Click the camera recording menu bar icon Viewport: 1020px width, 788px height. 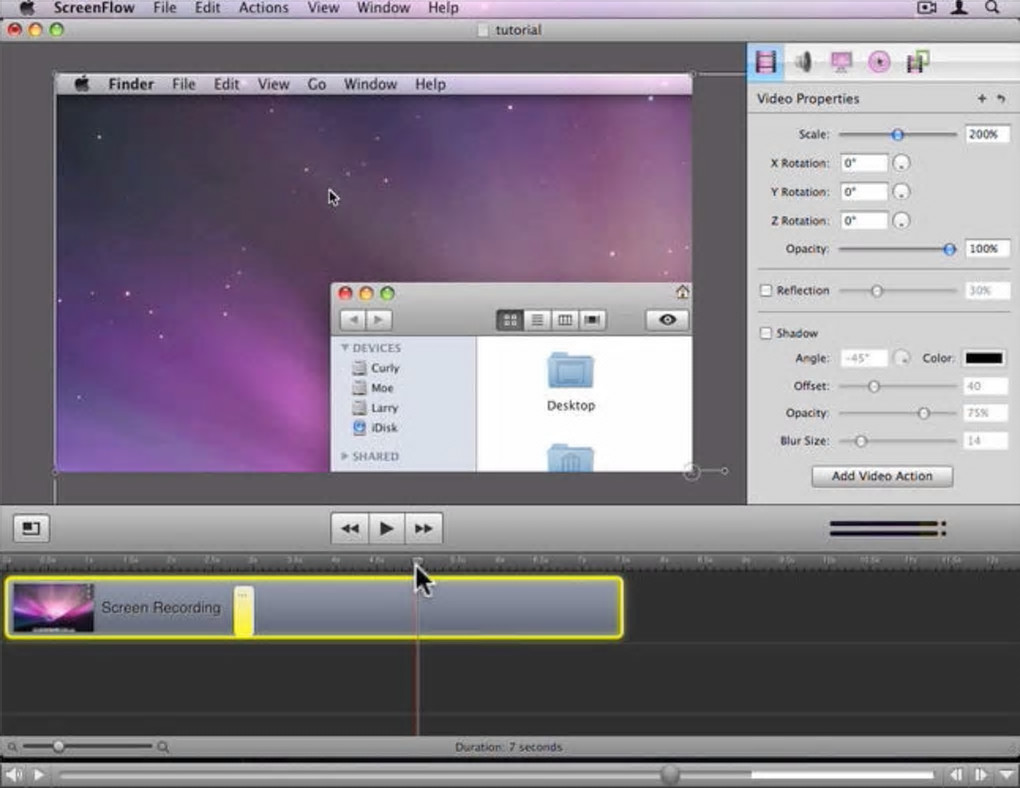[x=926, y=8]
